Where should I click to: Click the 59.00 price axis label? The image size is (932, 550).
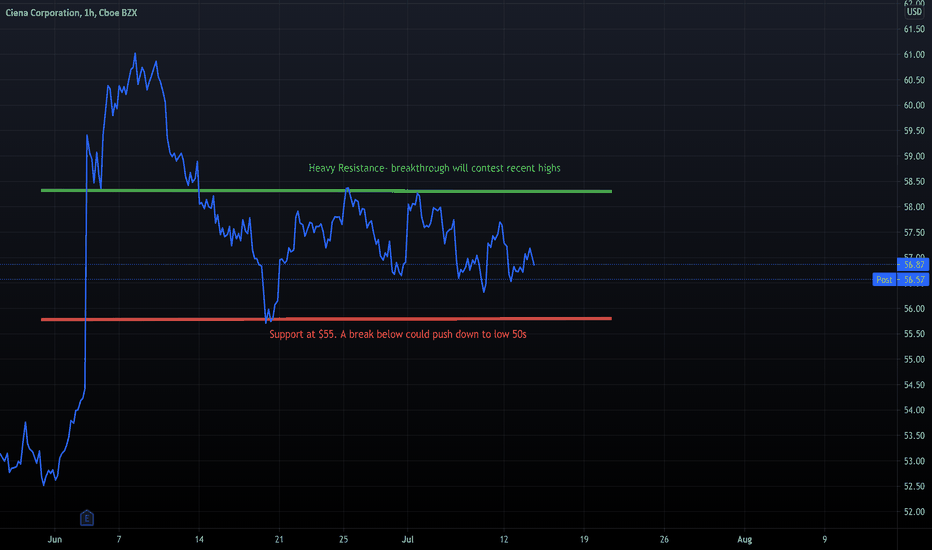point(914,156)
